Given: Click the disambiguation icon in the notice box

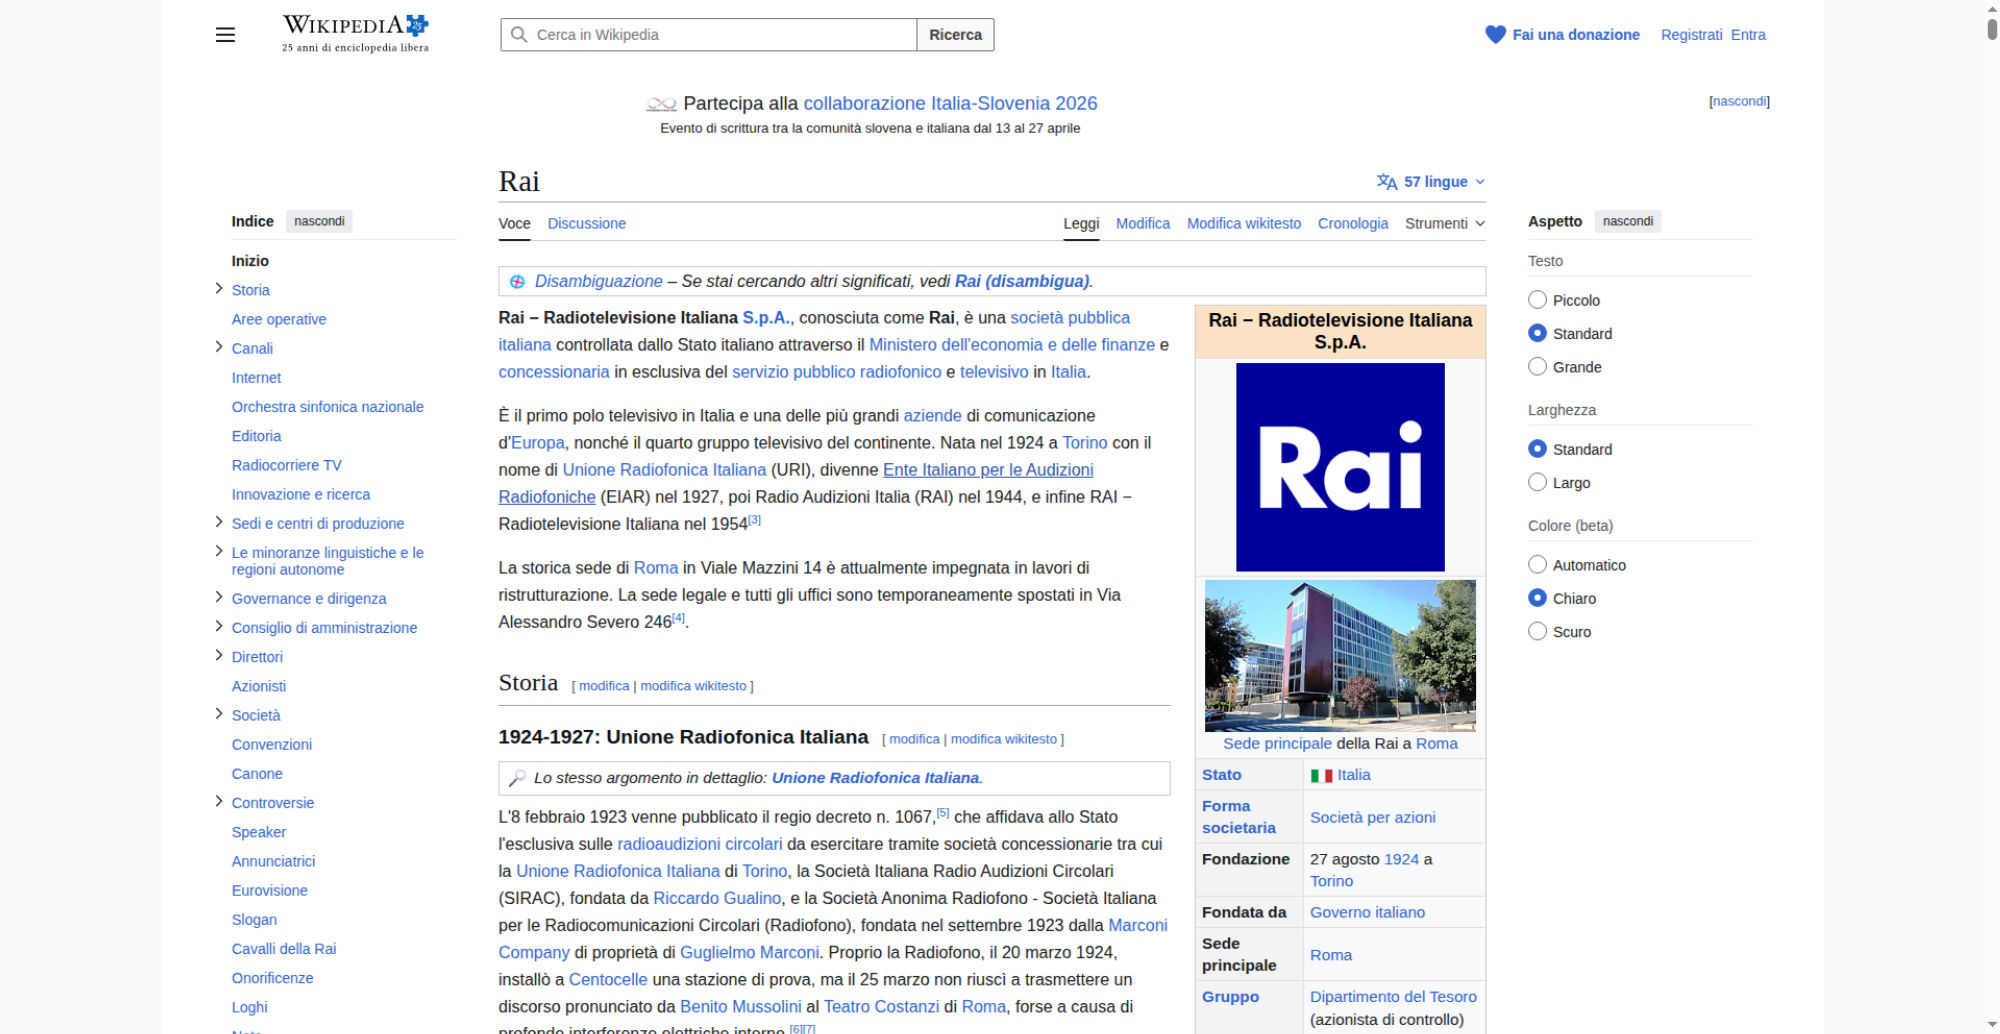Looking at the screenshot, I should tap(517, 282).
